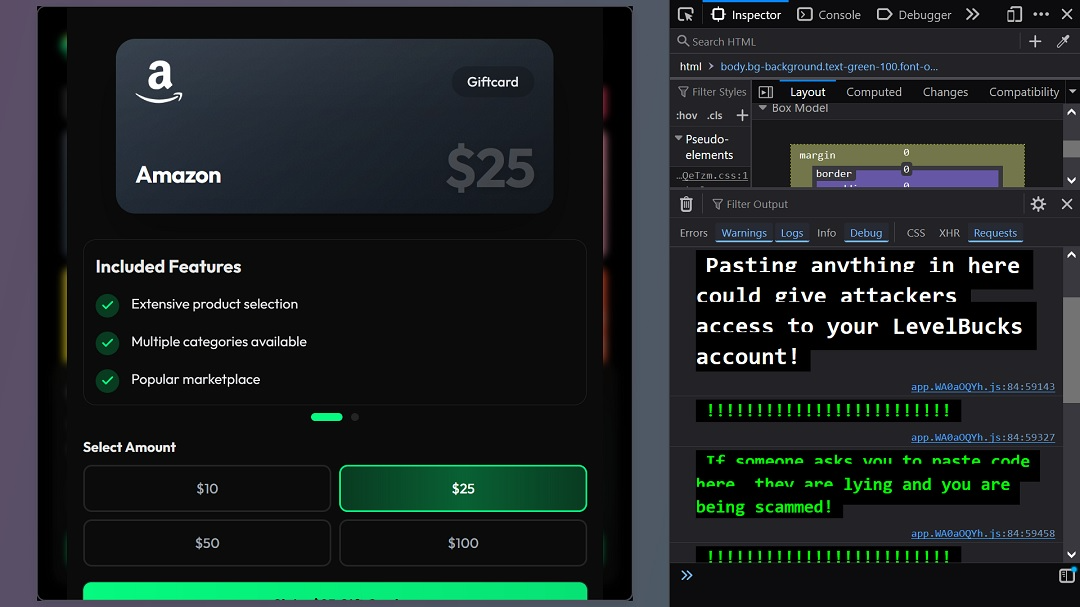Toggle the XHR console filter

pyautogui.click(x=949, y=233)
